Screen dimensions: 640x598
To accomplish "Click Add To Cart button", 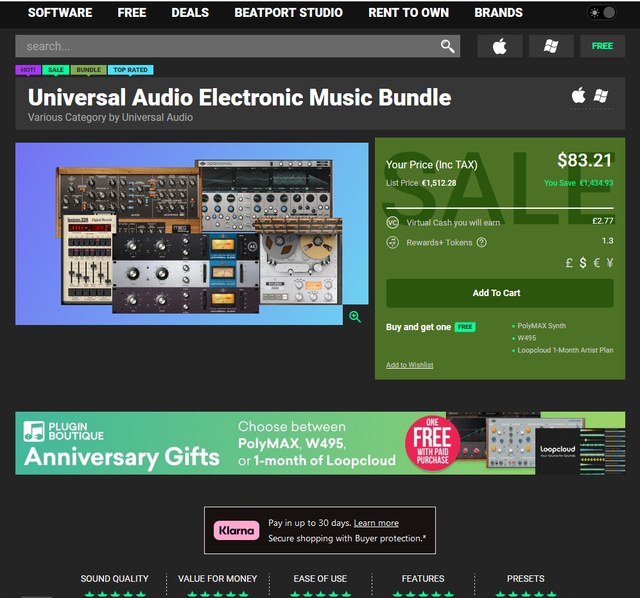I will tap(500, 293).
